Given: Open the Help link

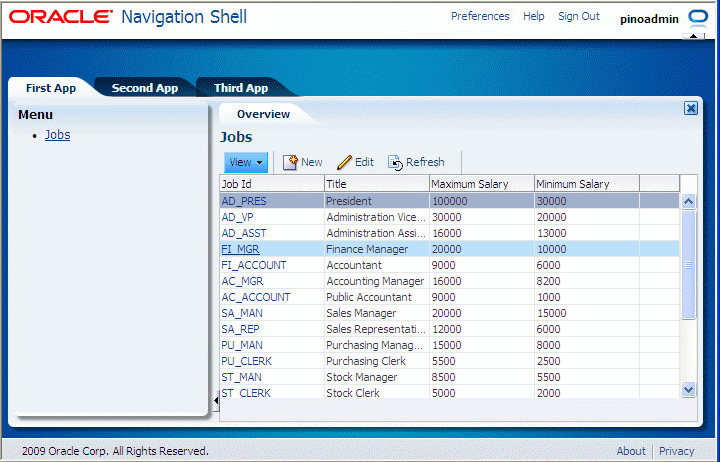Looking at the screenshot, I should click(x=534, y=17).
